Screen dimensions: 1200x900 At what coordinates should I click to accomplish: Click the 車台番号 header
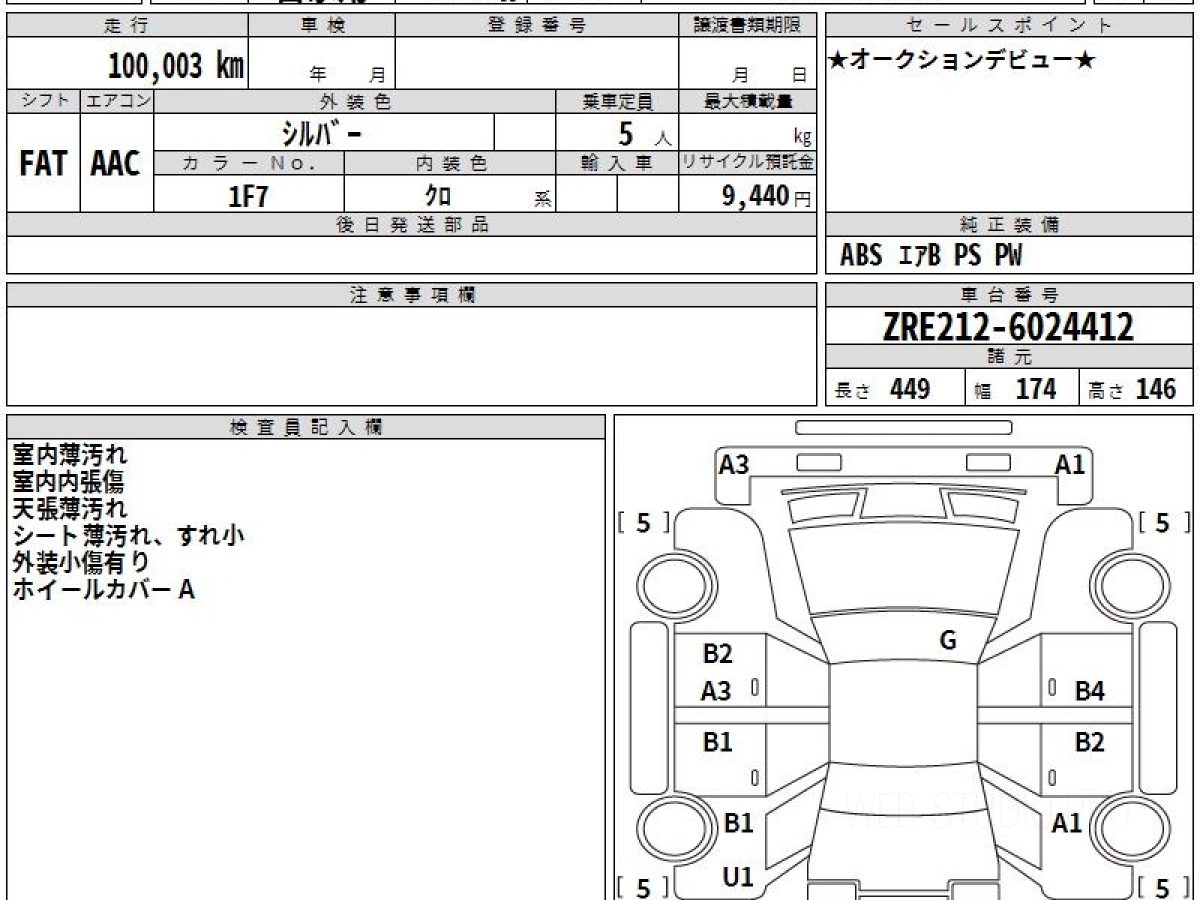tap(1010, 295)
